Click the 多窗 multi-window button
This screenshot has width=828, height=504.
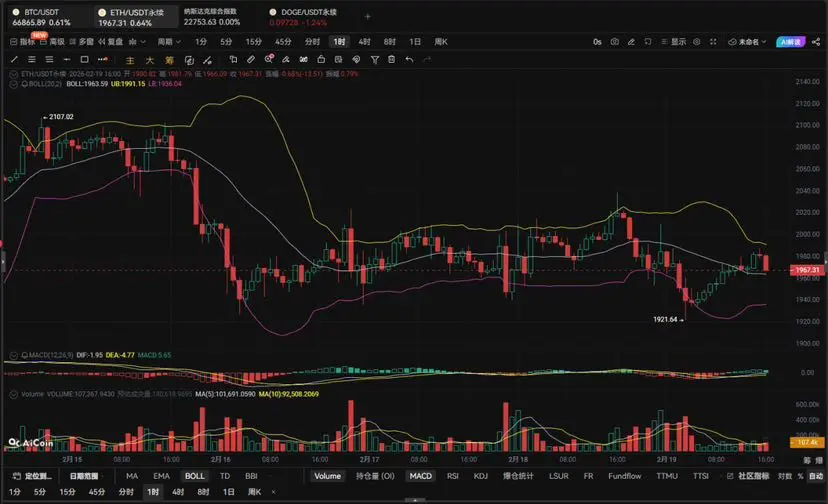81,42
